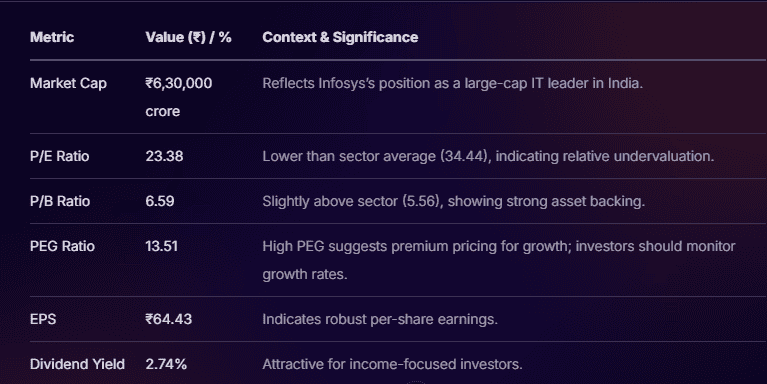Click the ₹64.43 EPS value
Viewport: 767px width, 384px height.
(x=169, y=319)
